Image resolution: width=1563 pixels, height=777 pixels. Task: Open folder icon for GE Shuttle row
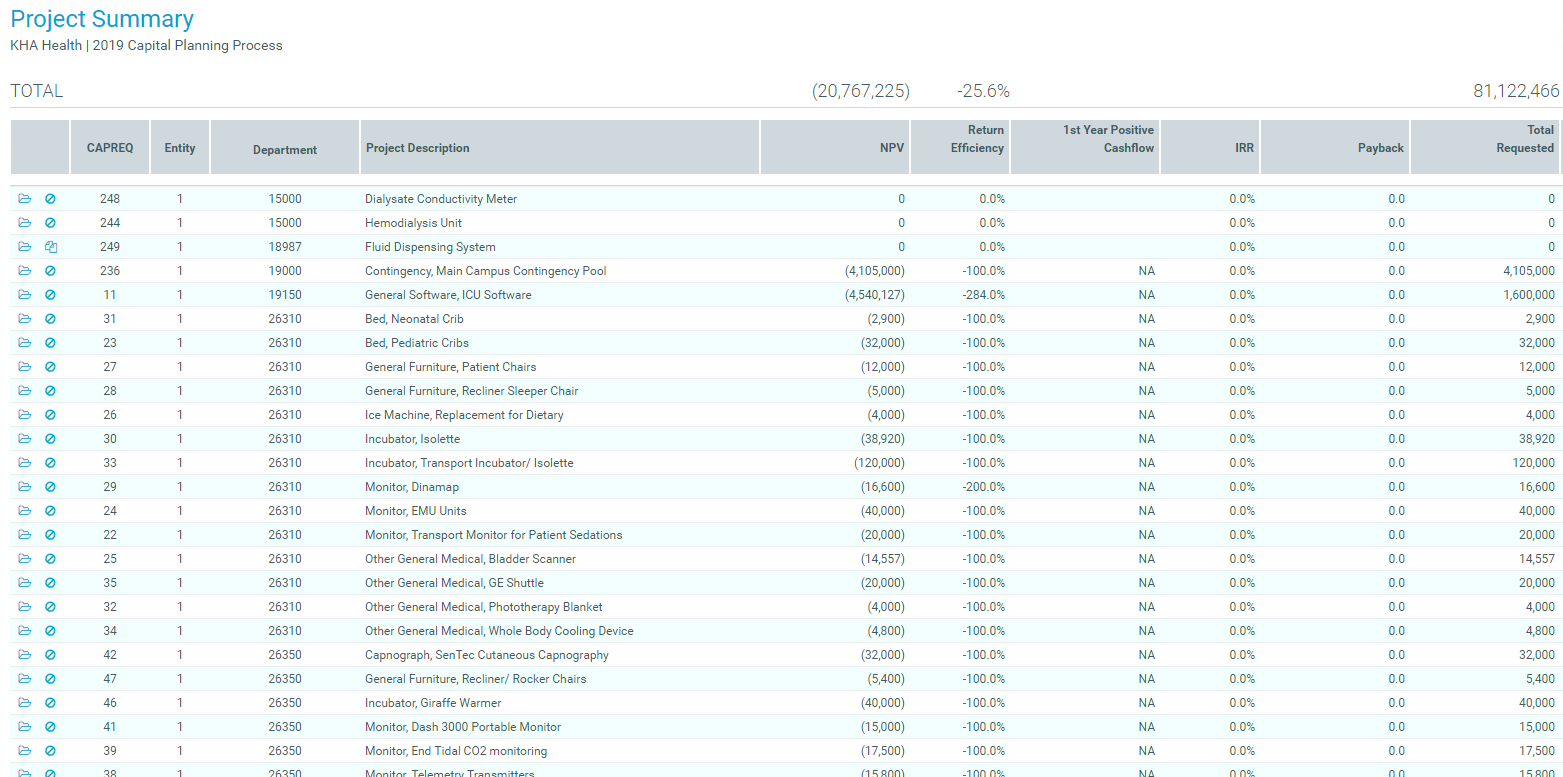pos(25,583)
